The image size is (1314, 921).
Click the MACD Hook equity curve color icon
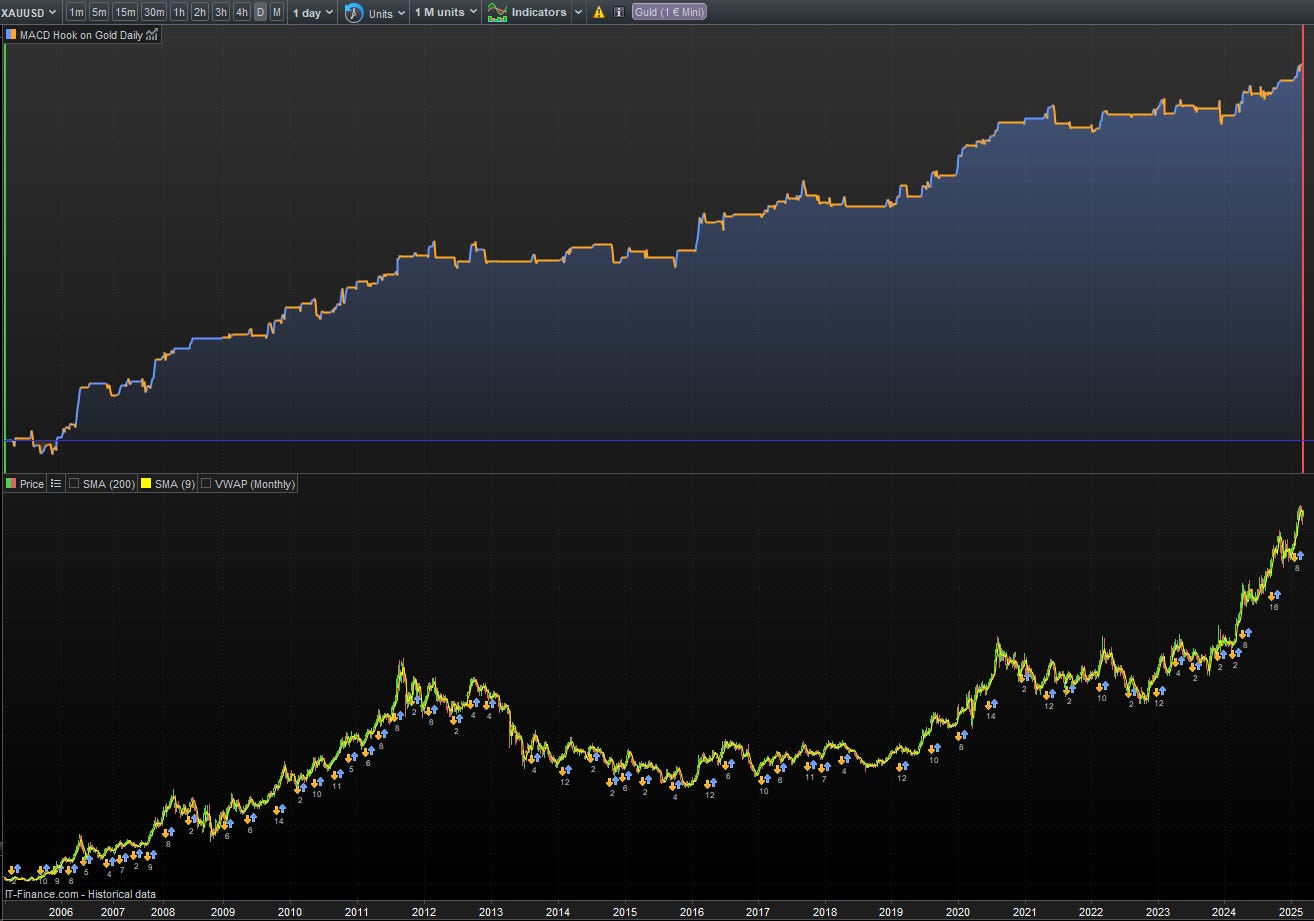click(x=11, y=34)
